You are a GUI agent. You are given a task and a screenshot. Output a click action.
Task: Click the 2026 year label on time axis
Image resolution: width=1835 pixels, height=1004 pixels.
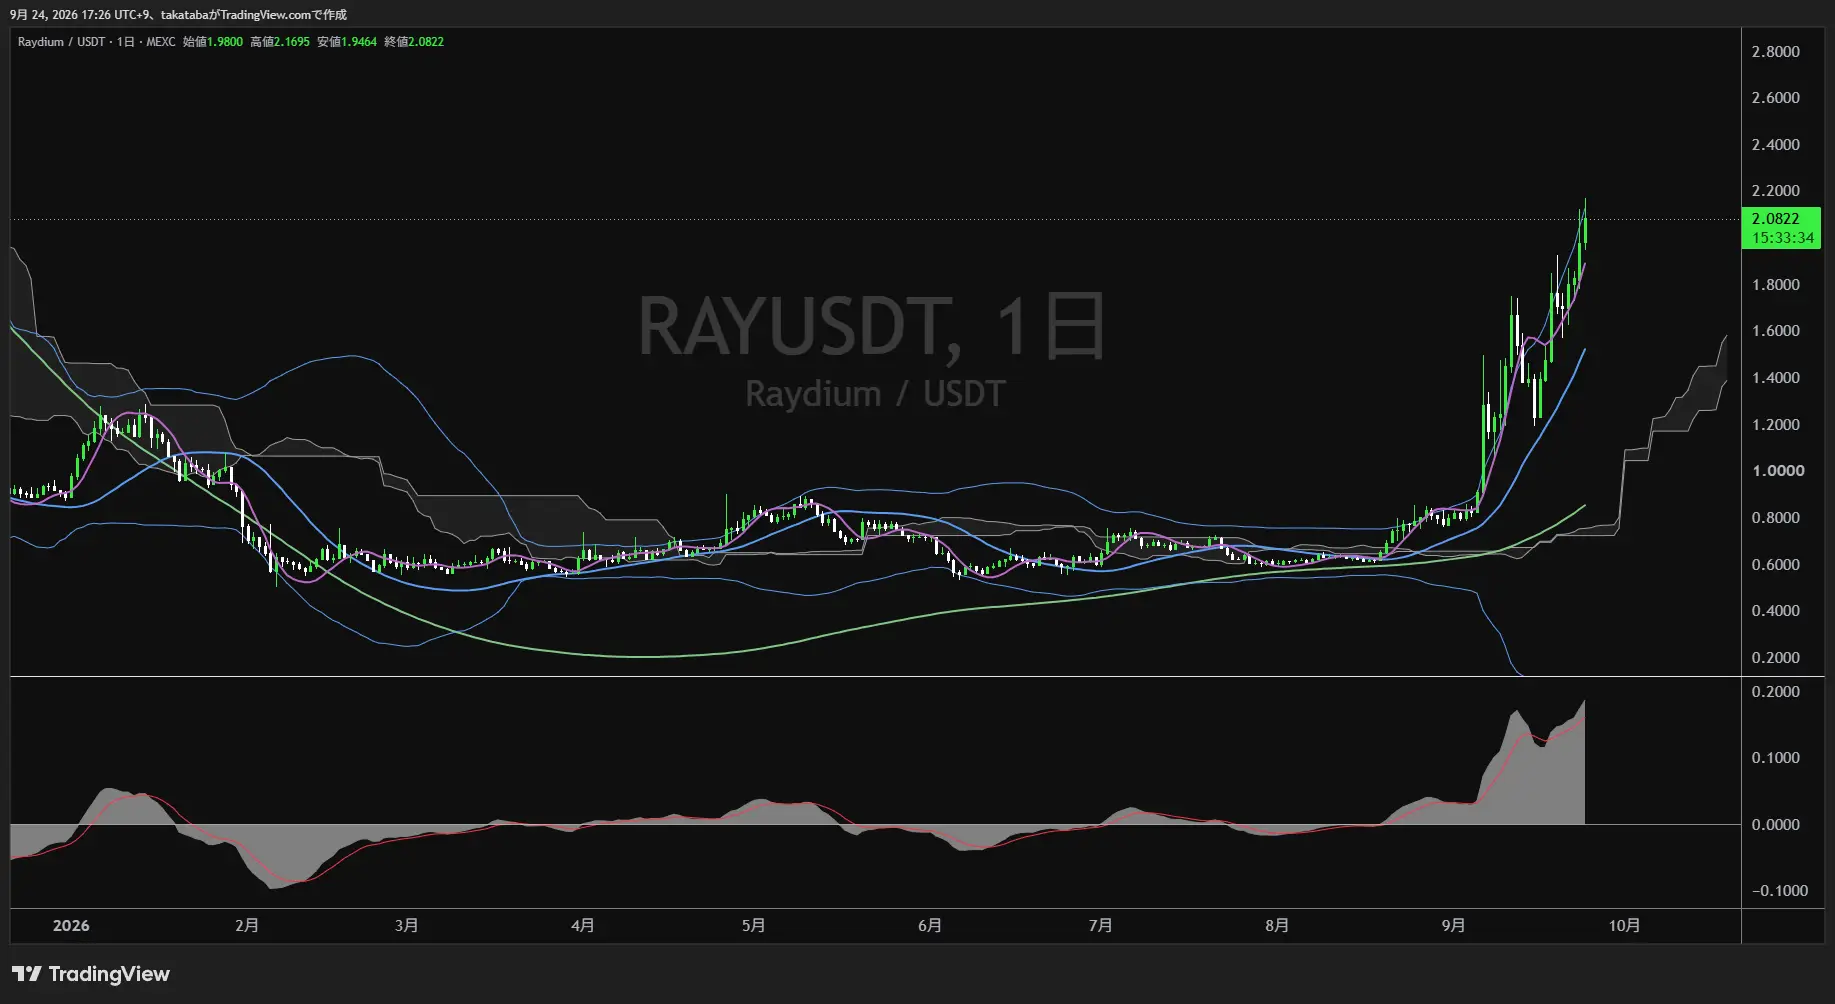click(x=71, y=926)
